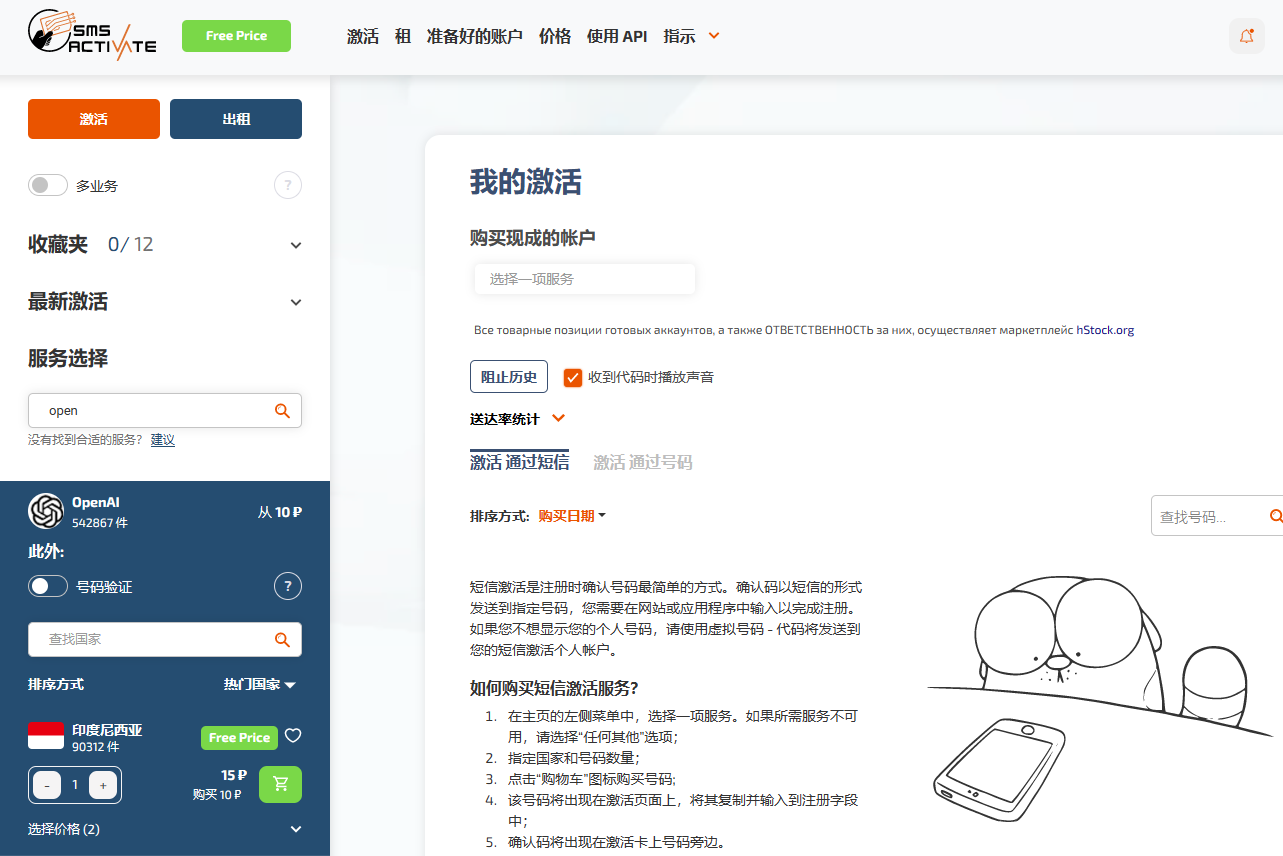This screenshot has height=856, width=1283.
Task: Open the 热门国家 sort dropdown
Action: (260, 685)
